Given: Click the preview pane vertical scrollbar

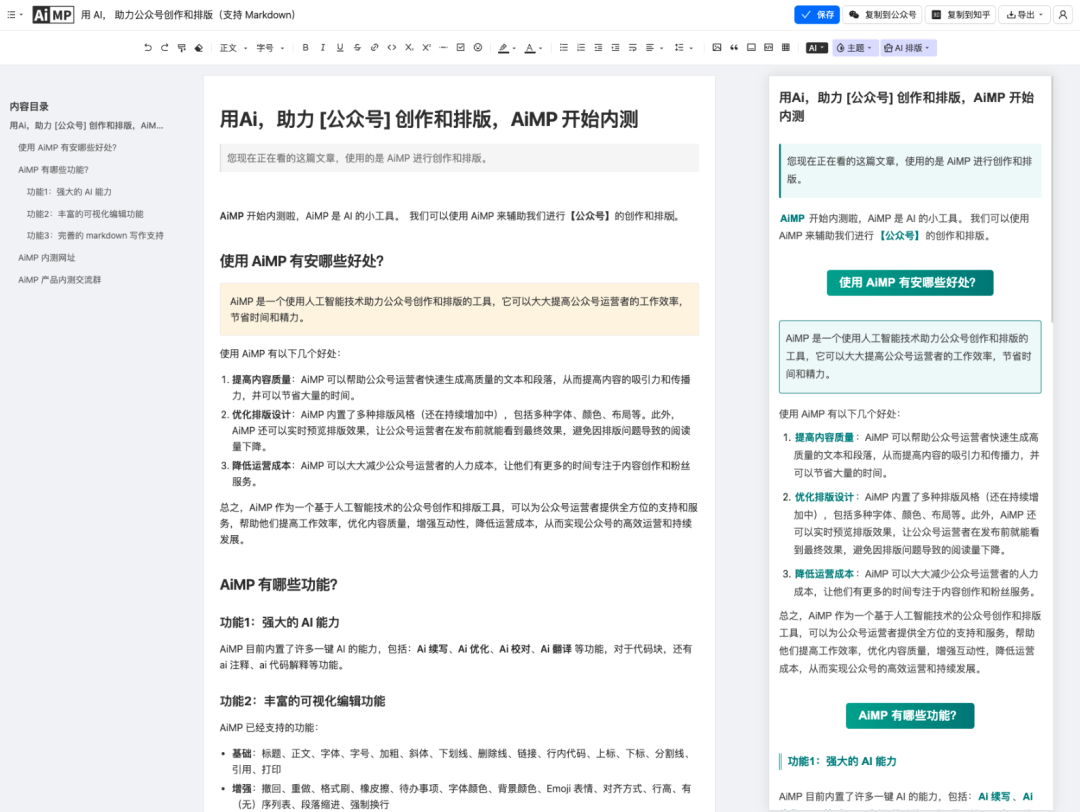Looking at the screenshot, I should [1052, 200].
